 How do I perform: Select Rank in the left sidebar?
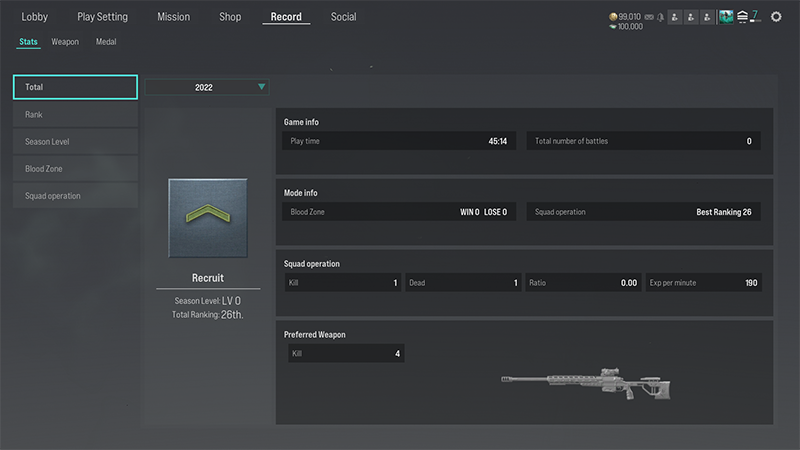(x=75, y=115)
